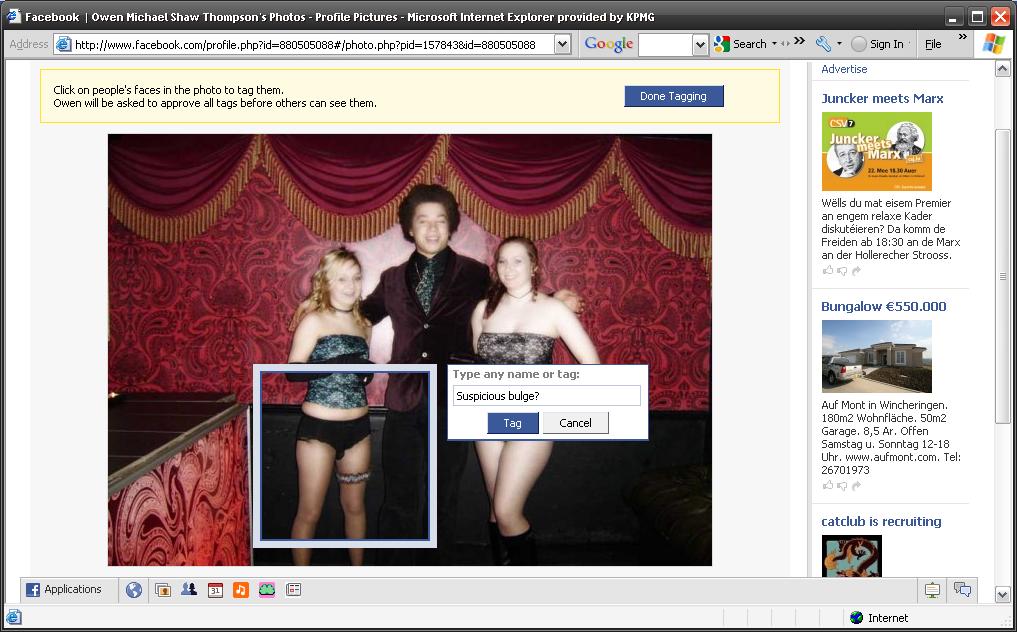Viewport: 1017px width, 632px height.
Task: Open the Facebook chat speech bubble icon
Action: [962, 590]
